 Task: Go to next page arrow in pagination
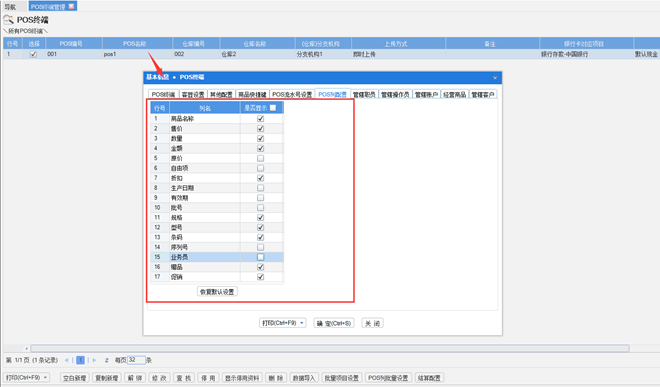pyautogui.click(x=94, y=360)
